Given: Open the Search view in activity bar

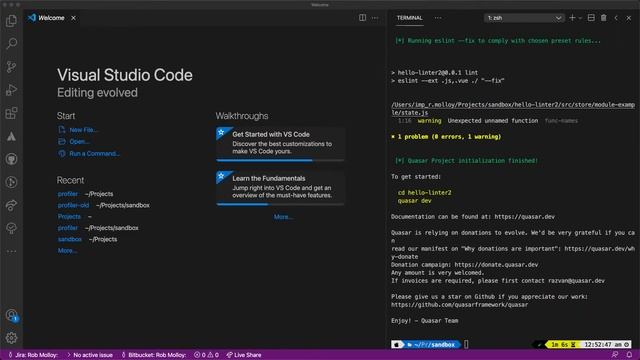Looking at the screenshot, I should click(x=11, y=43).
